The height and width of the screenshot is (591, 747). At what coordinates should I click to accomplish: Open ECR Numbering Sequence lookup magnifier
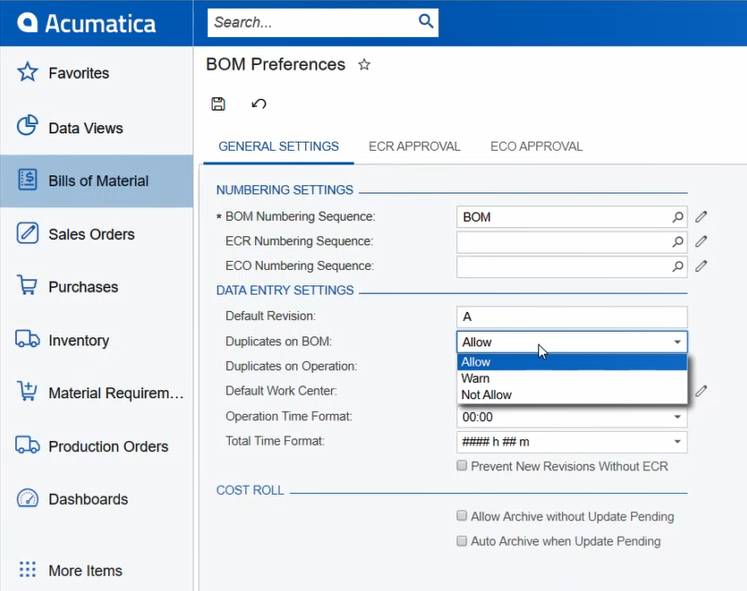click(677, 242)
